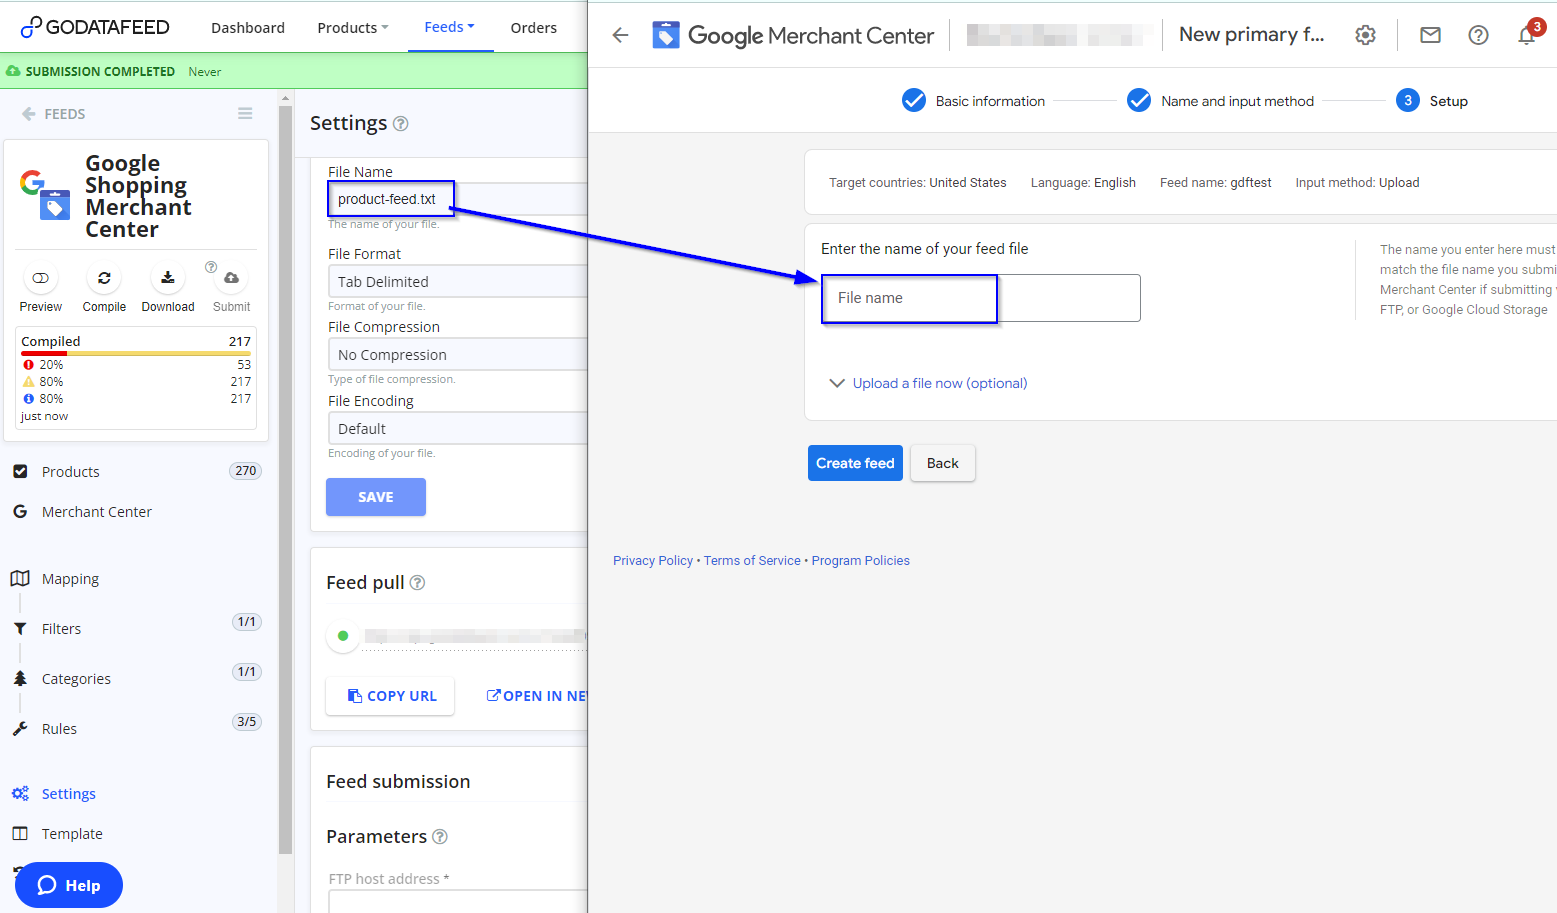Click the File Name input field

point(457,199)
